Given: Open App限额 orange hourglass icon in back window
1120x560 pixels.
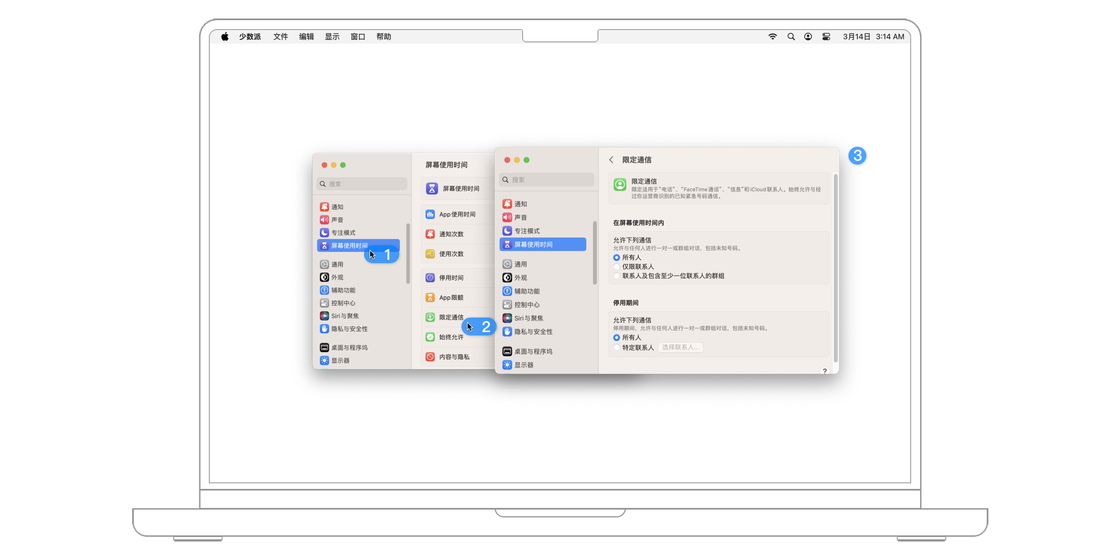Looking at the screenshot, I should (430, 297).
